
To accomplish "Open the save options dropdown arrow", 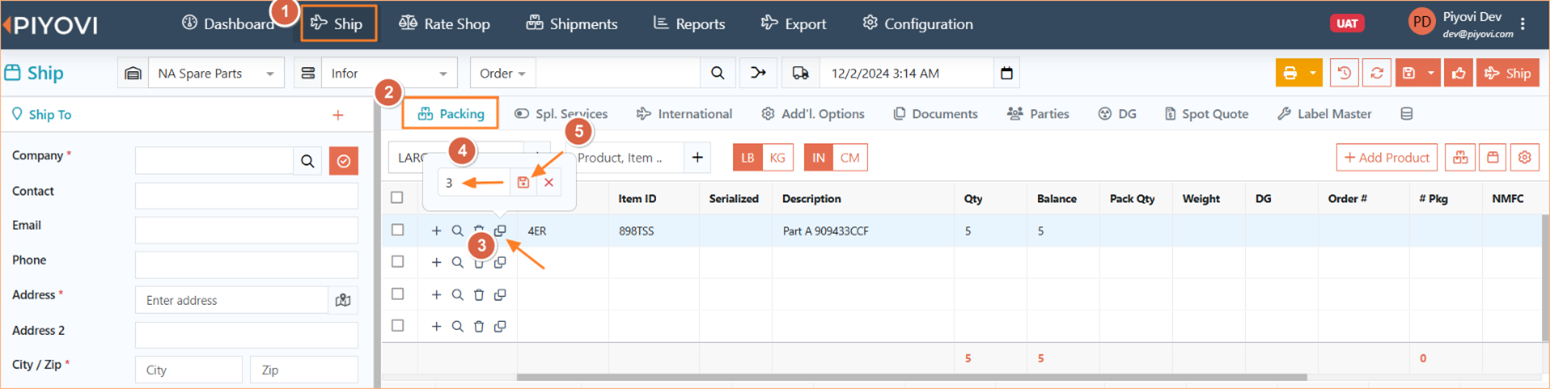I will 1432,73.
